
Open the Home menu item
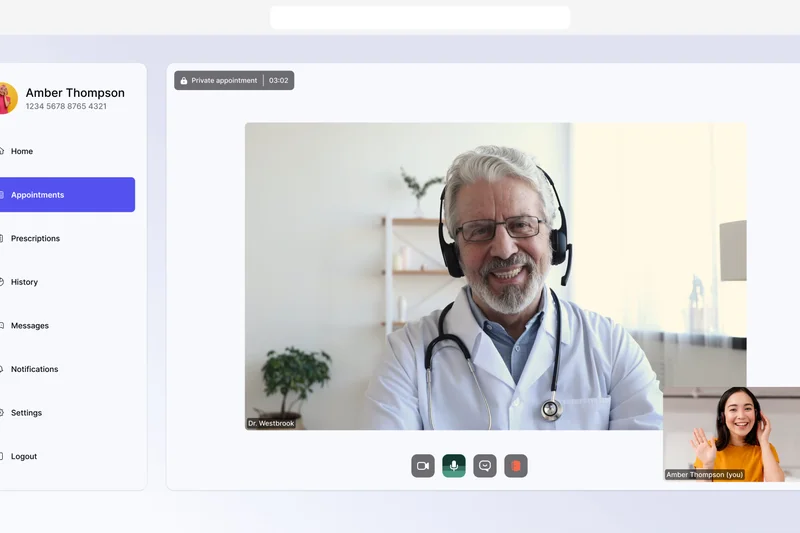22,152
